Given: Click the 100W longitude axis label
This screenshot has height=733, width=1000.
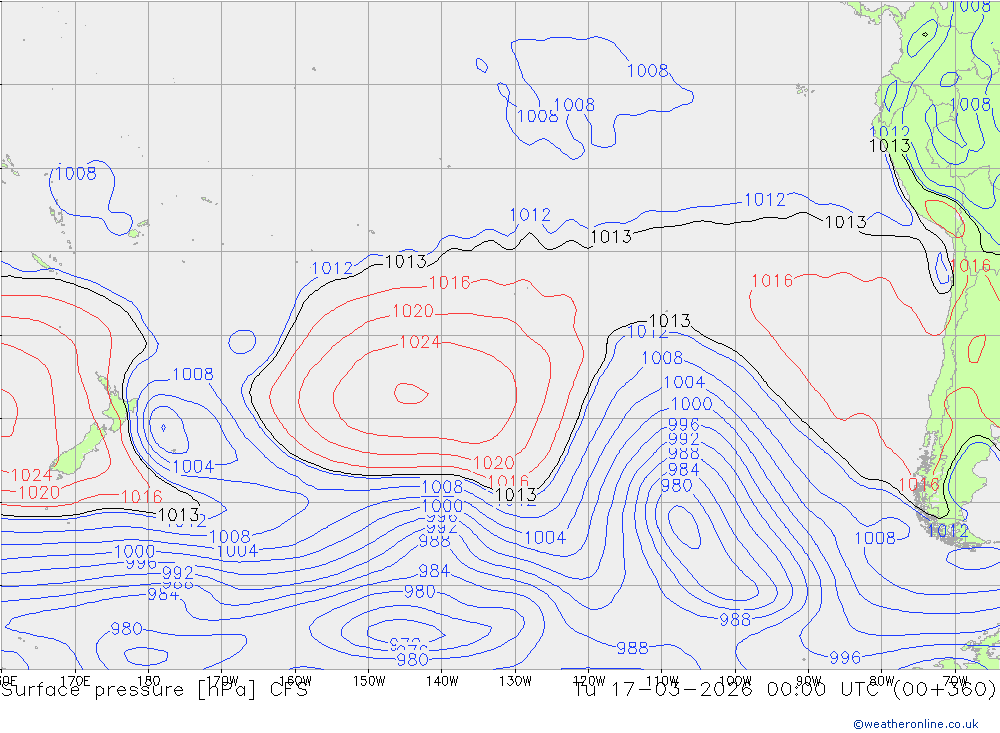Looking at the screenshot, I should [735, 680].
